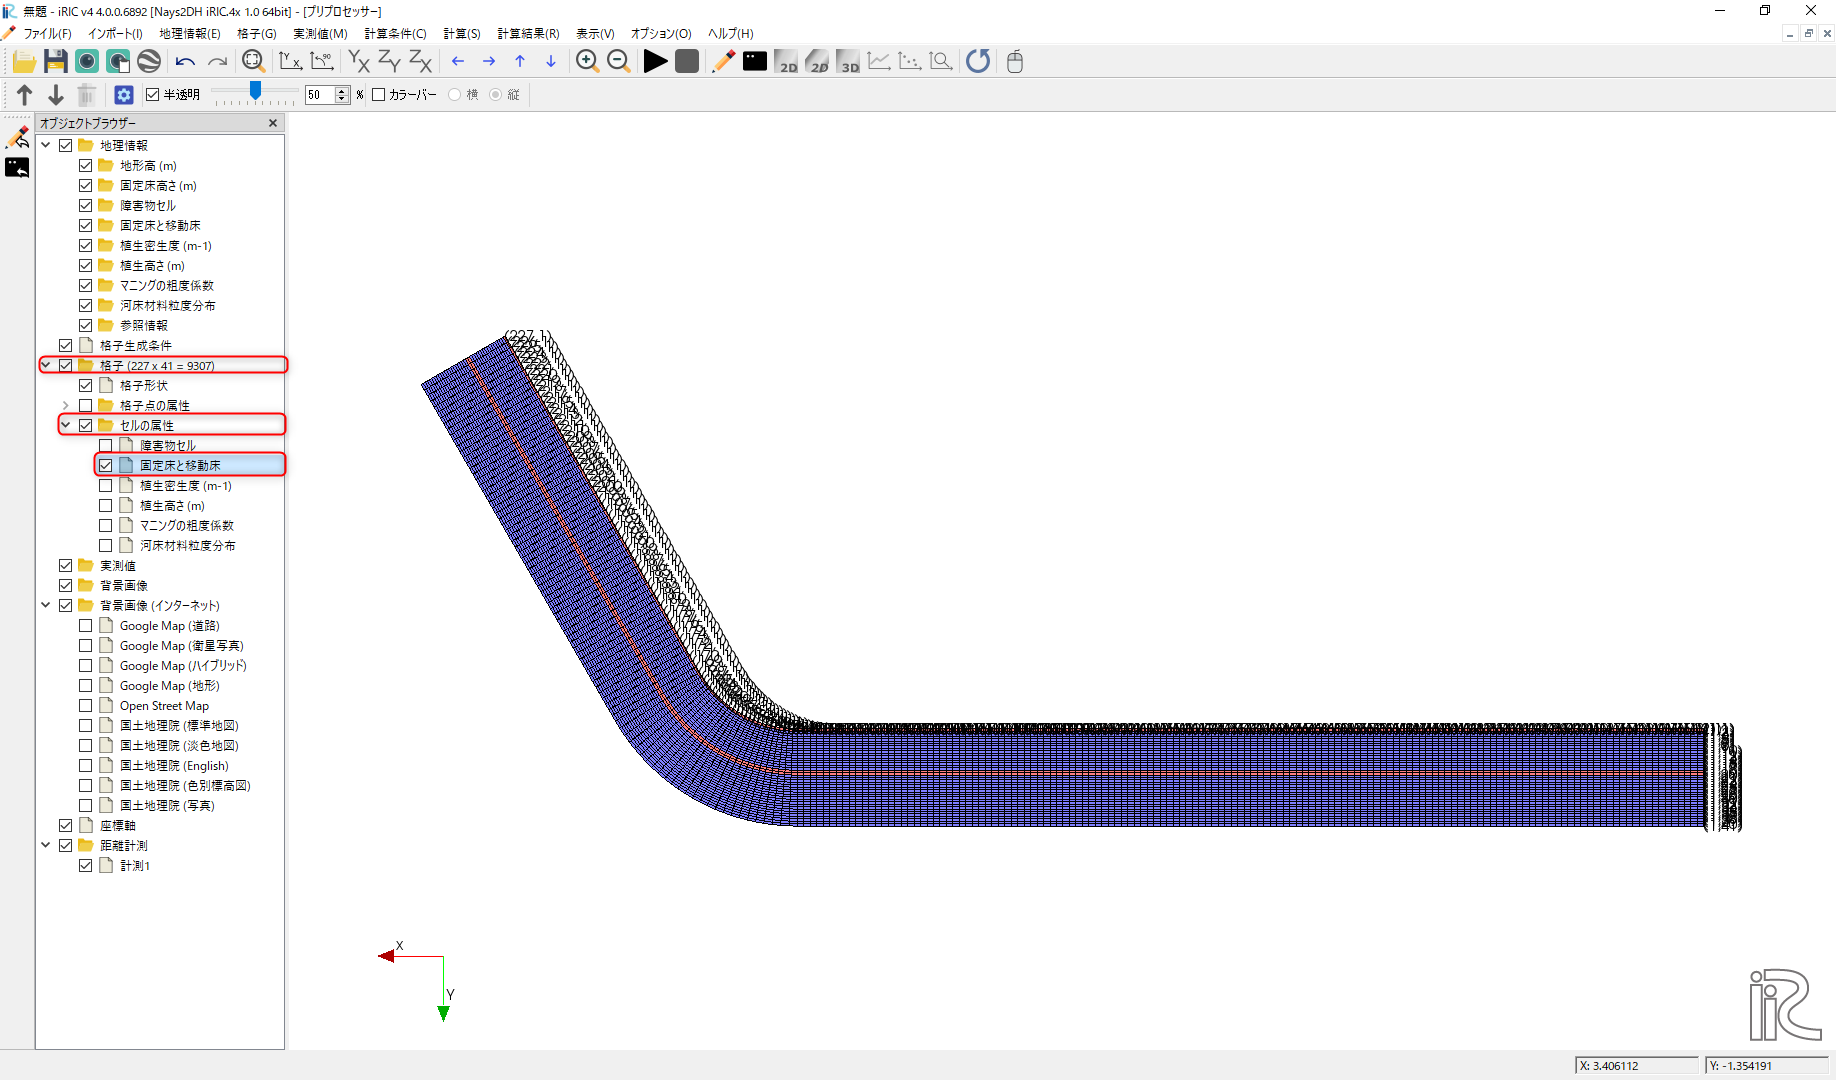Move view down with blue down arrow
The height and width of the screenshot is (1080, 1836).
click(551, 62)
